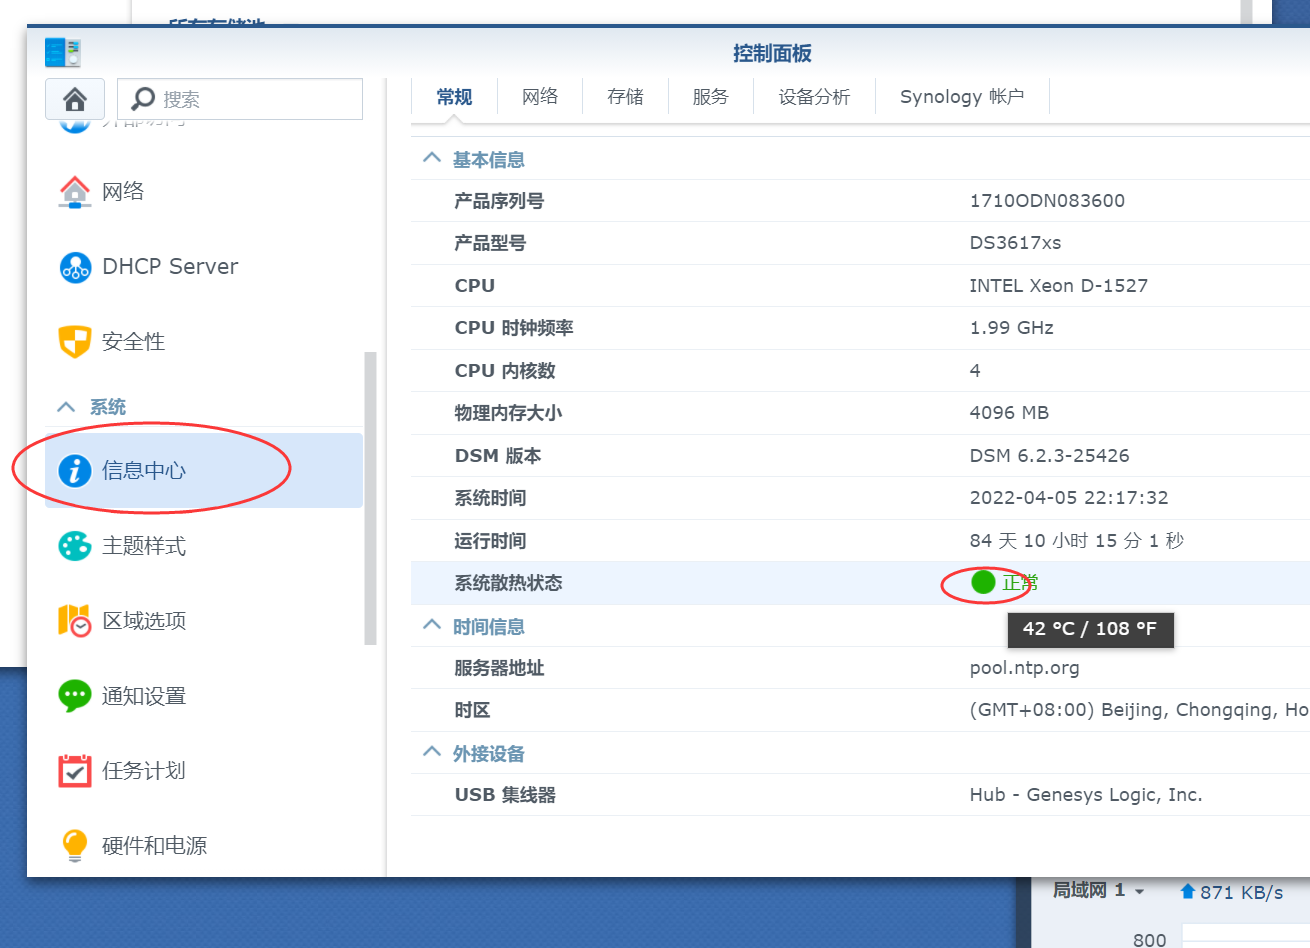
Task: Open DHCP Server icon in sidebar
Action: point(75,267)
